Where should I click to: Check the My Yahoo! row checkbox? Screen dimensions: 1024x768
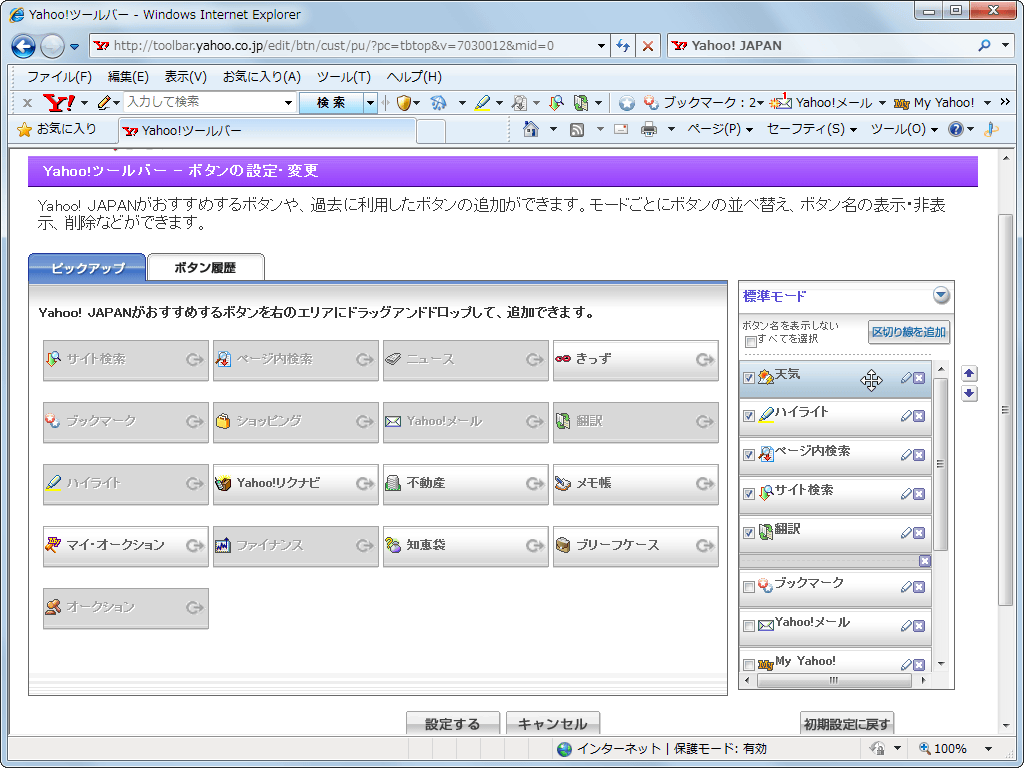pos(749,665)
